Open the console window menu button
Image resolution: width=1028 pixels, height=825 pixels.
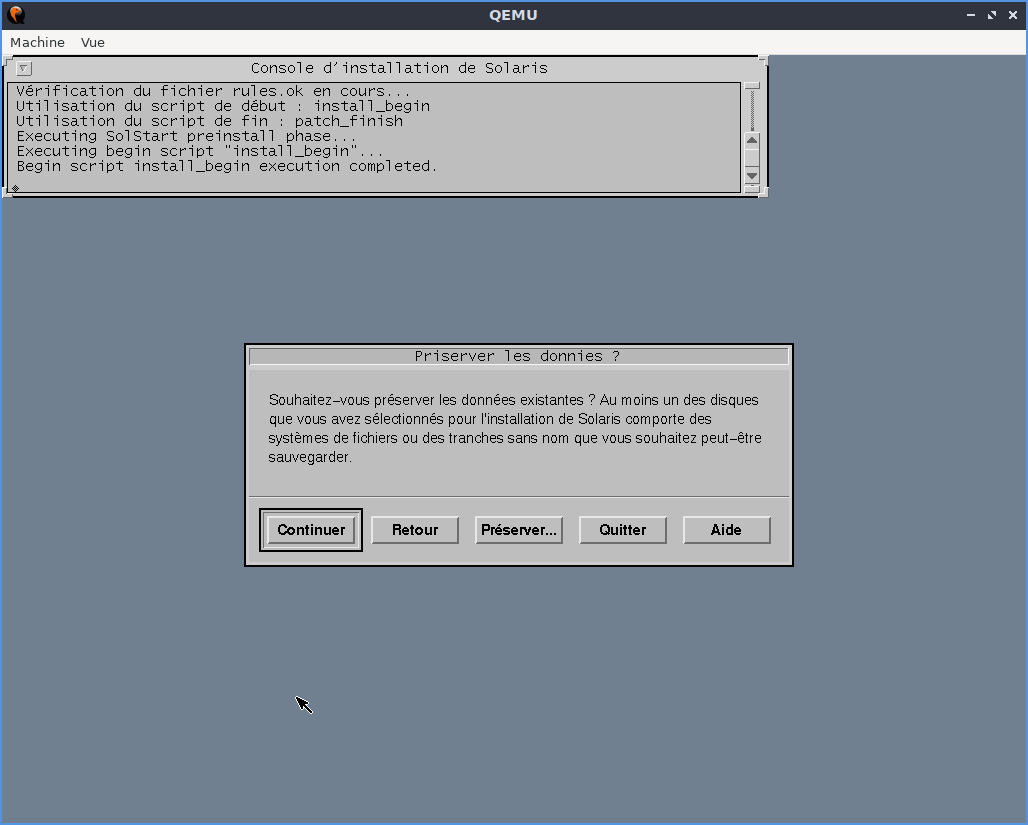[23, 68]
